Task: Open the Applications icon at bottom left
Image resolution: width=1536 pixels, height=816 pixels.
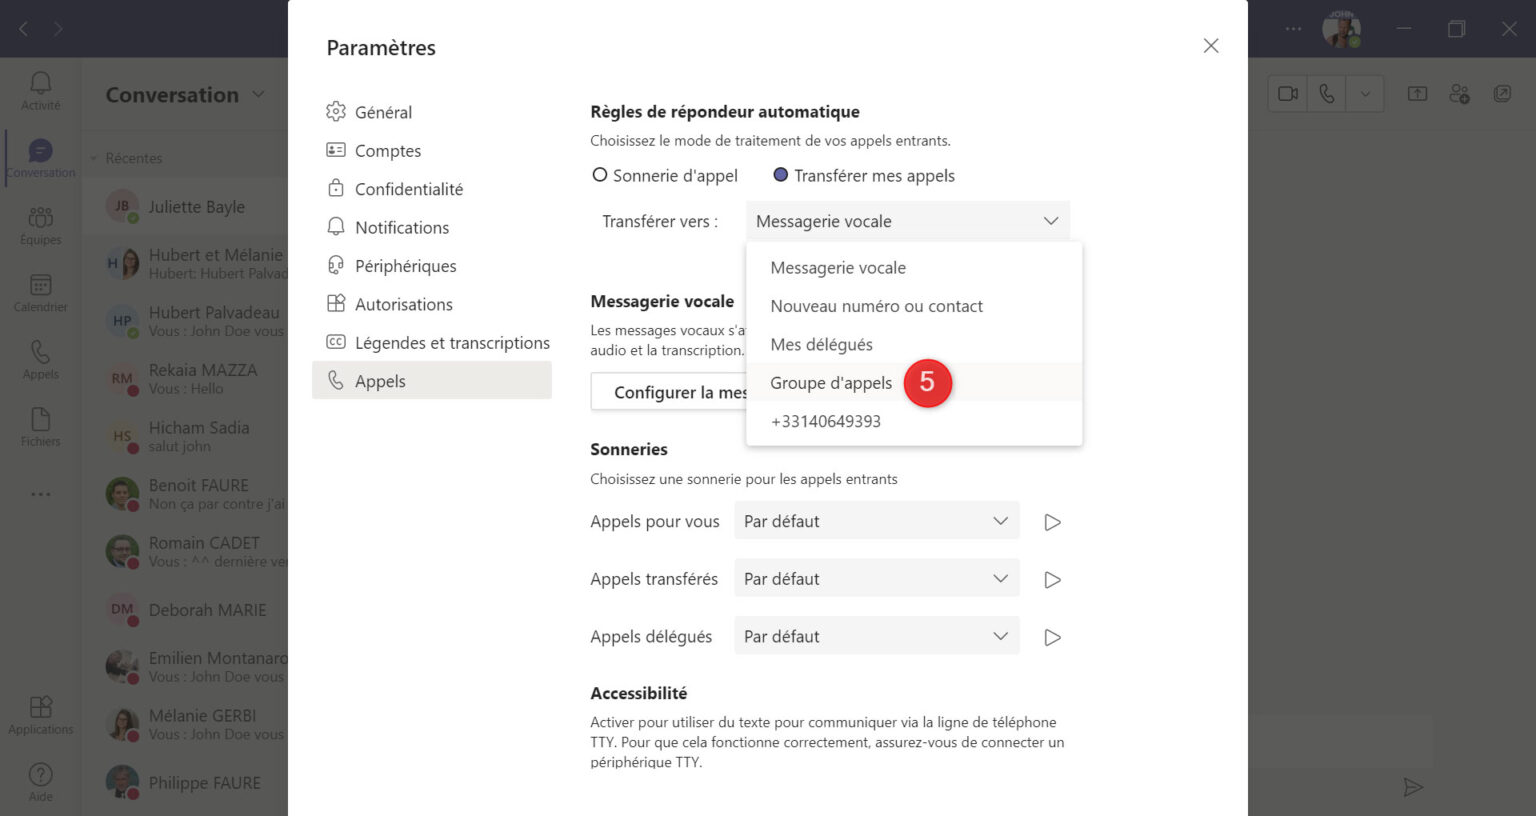Action: pos(40,712)
